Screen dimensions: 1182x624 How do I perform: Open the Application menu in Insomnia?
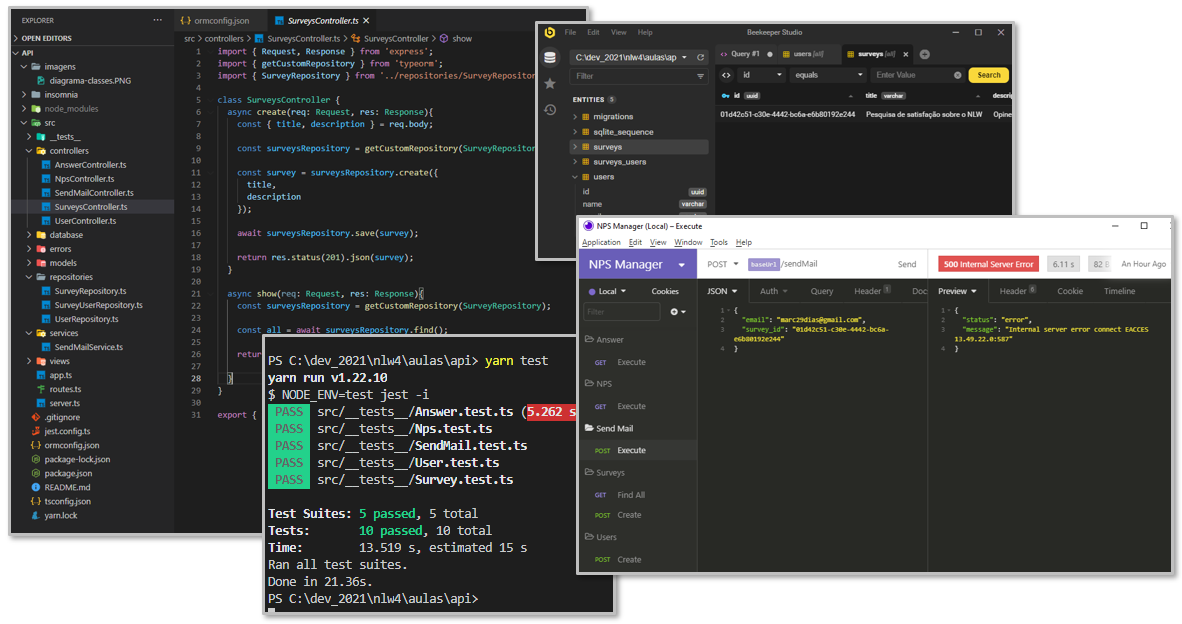pyautogui.click(x=601, y=243)
